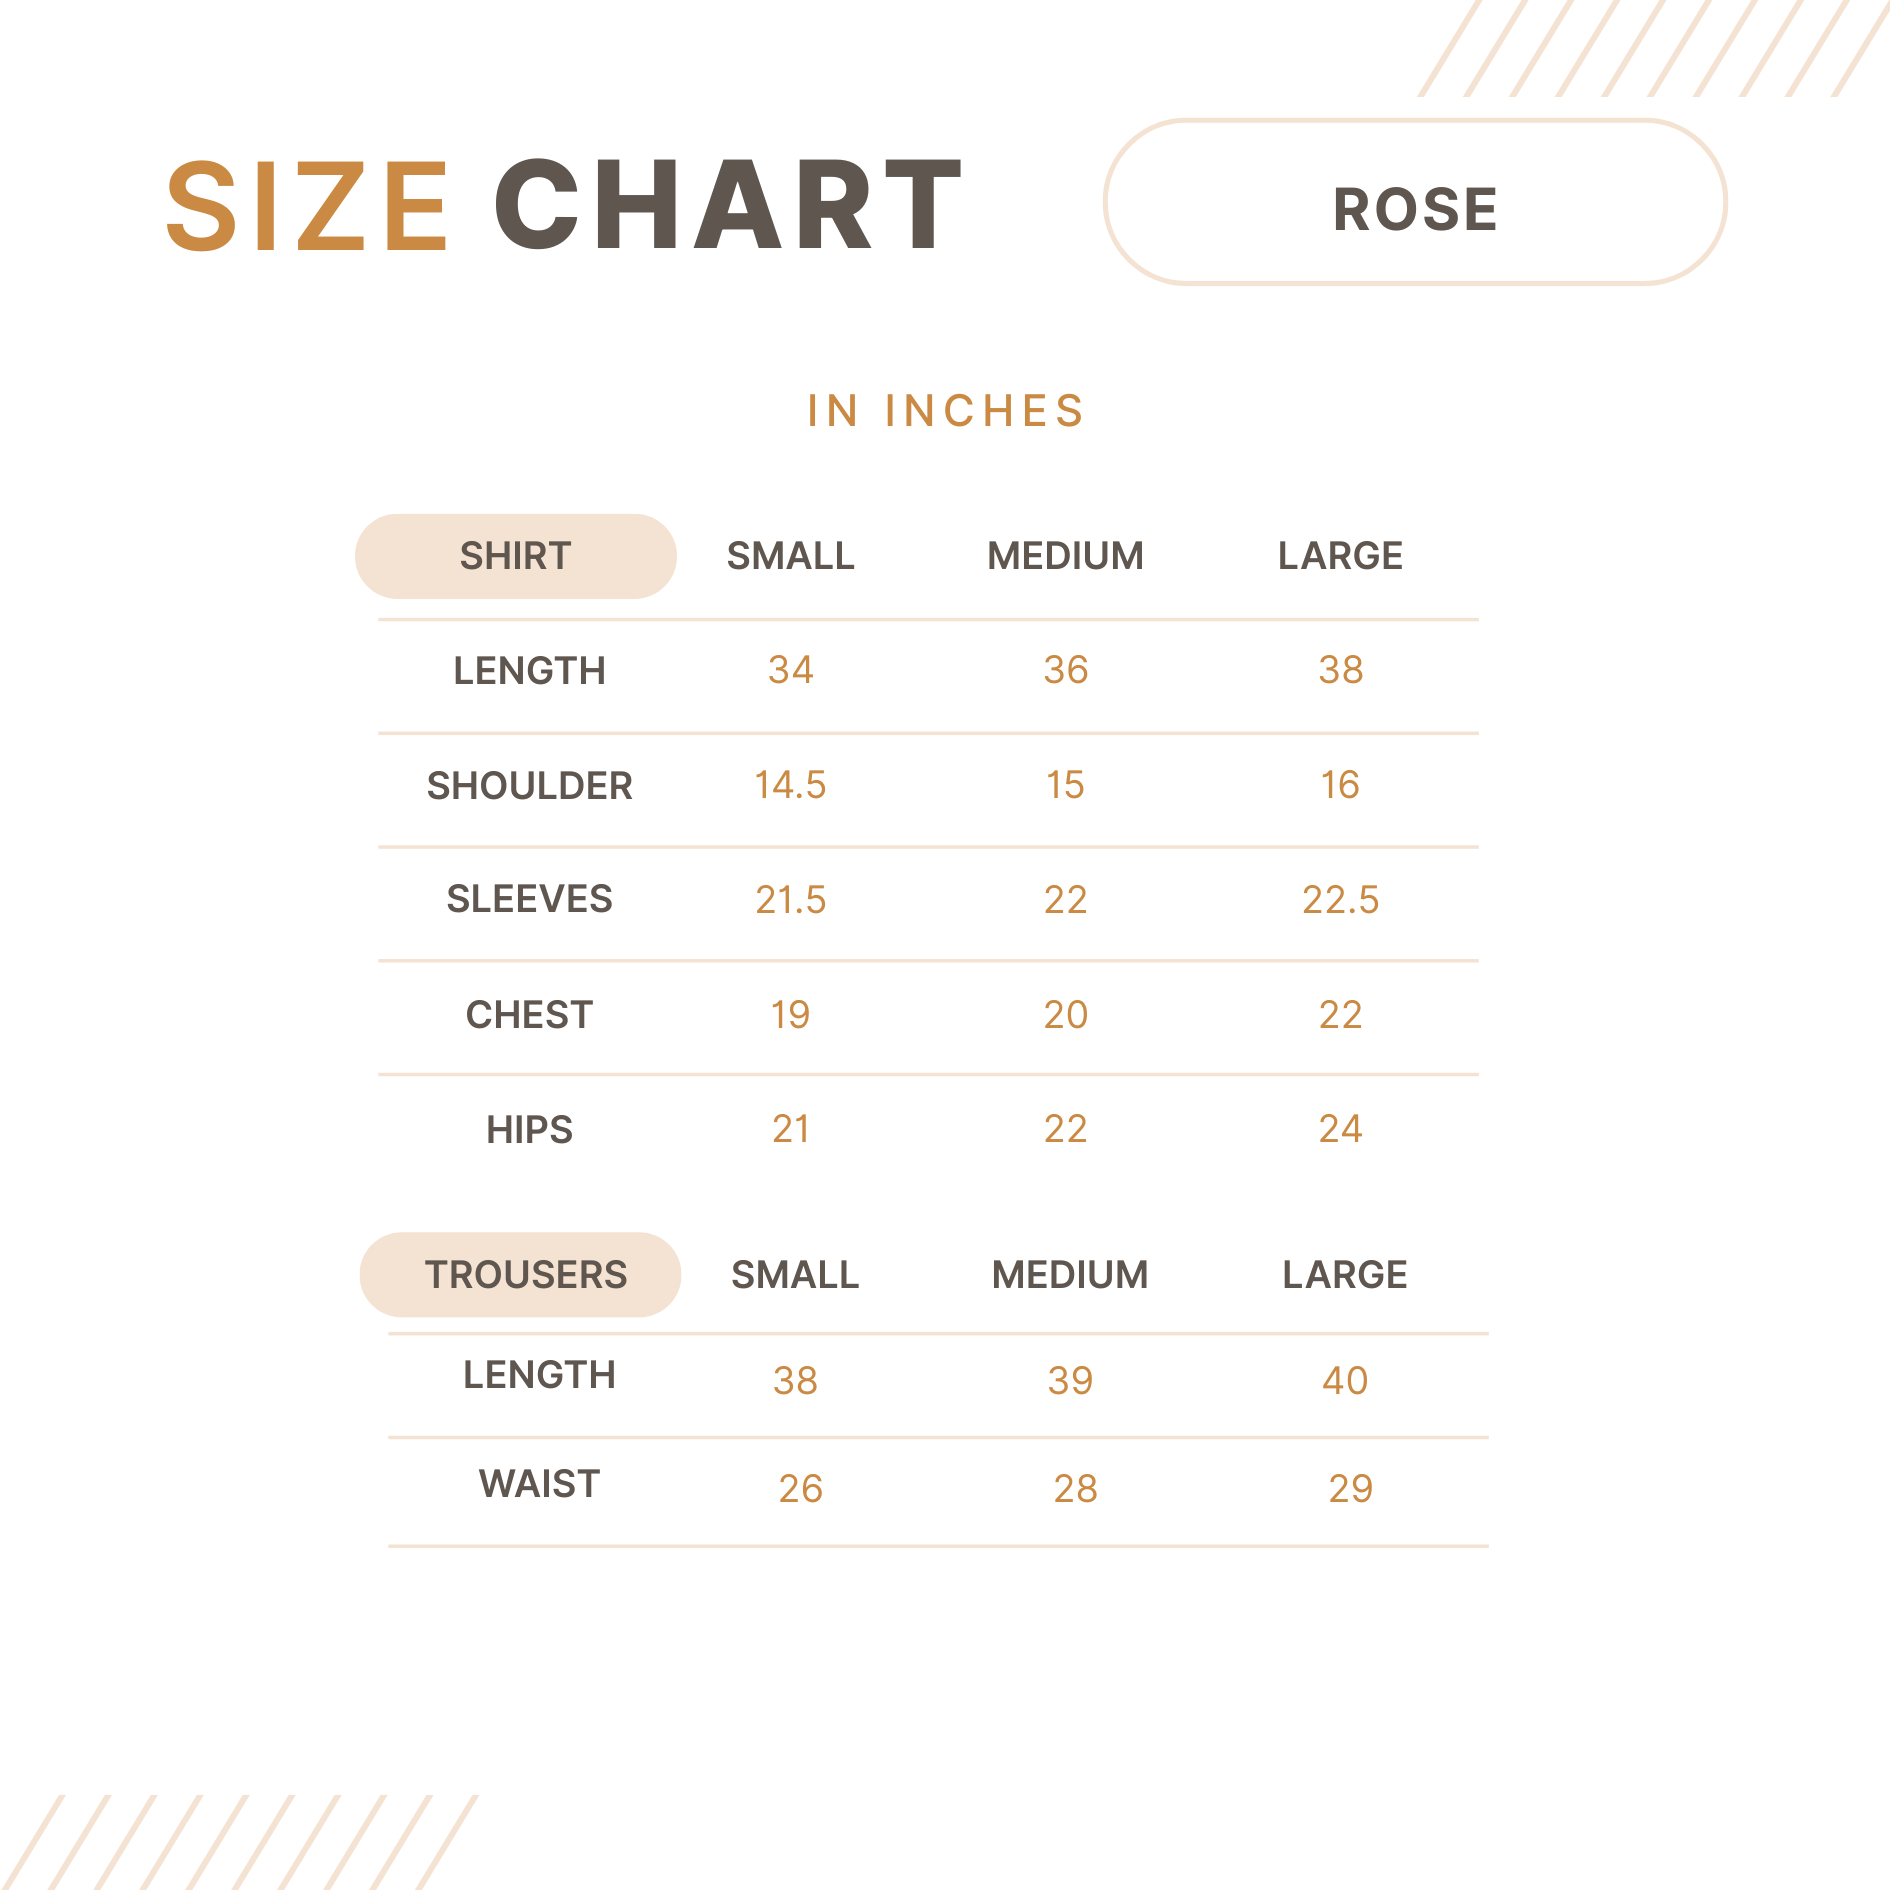This screenshot has width=1890, height=1890.
Task: Click the HIPS row label
Action: click(x=529, y=1130)
